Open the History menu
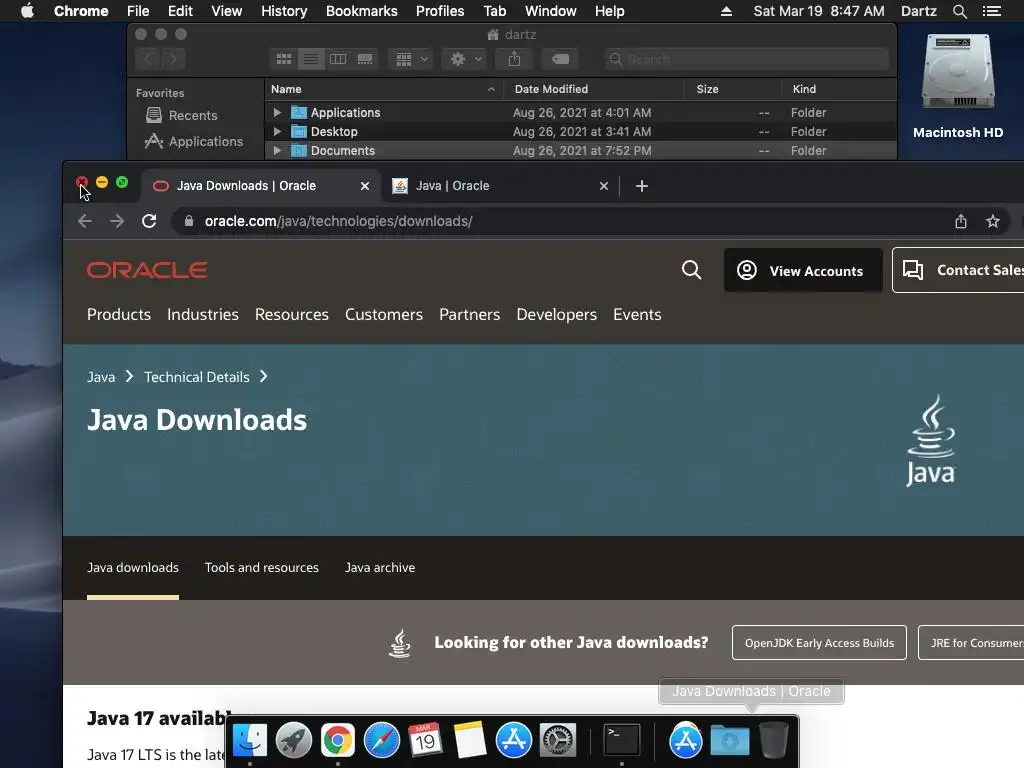The image size is (1024, 768). (284, 11)
